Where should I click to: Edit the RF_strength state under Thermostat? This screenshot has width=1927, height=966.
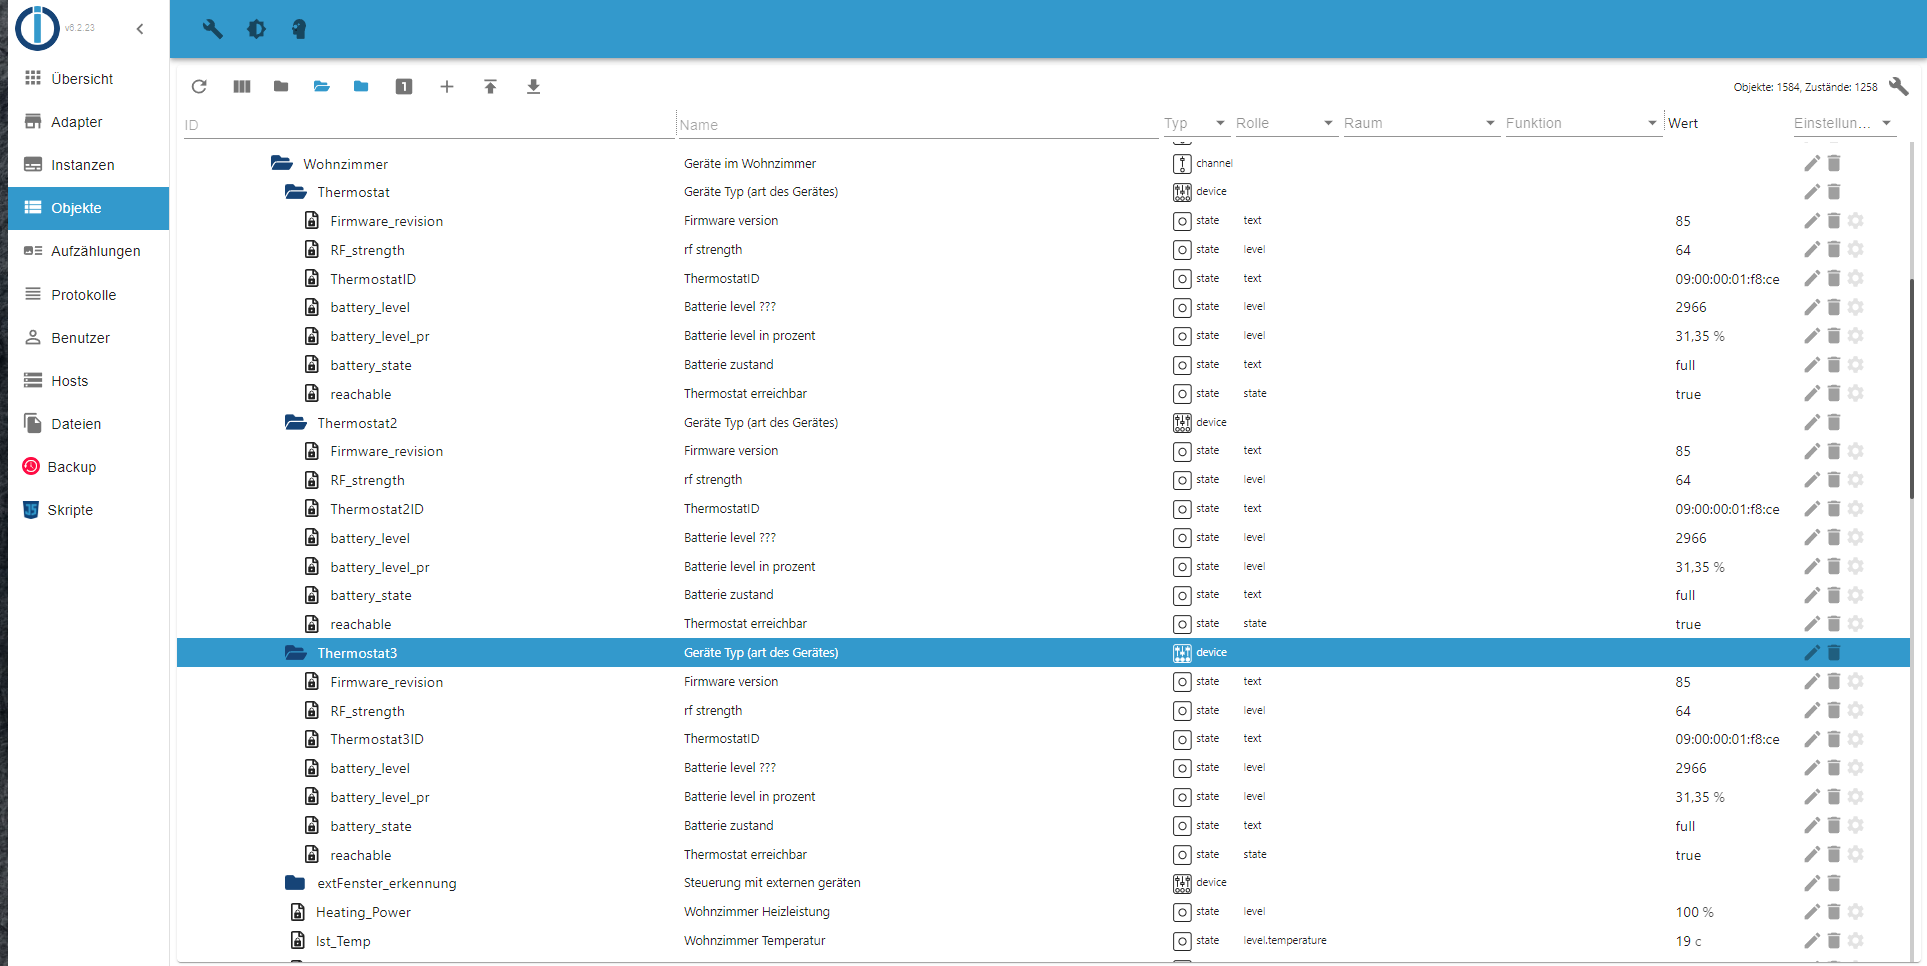coord(1812,250)
